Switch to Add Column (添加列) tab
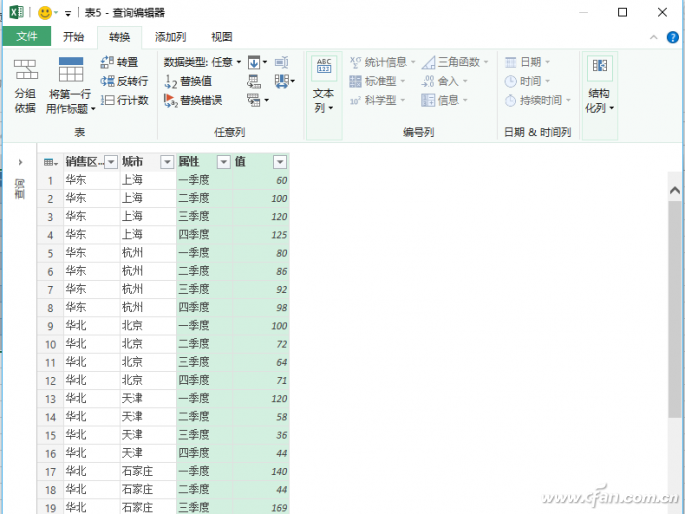 pyautogui.click(x=170, y=37)
